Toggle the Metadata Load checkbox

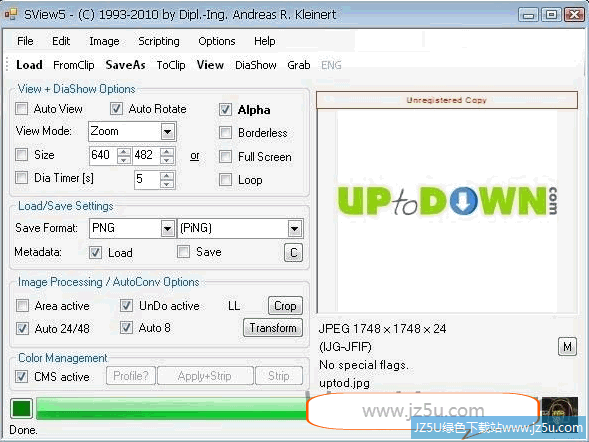tap(95, 252)
